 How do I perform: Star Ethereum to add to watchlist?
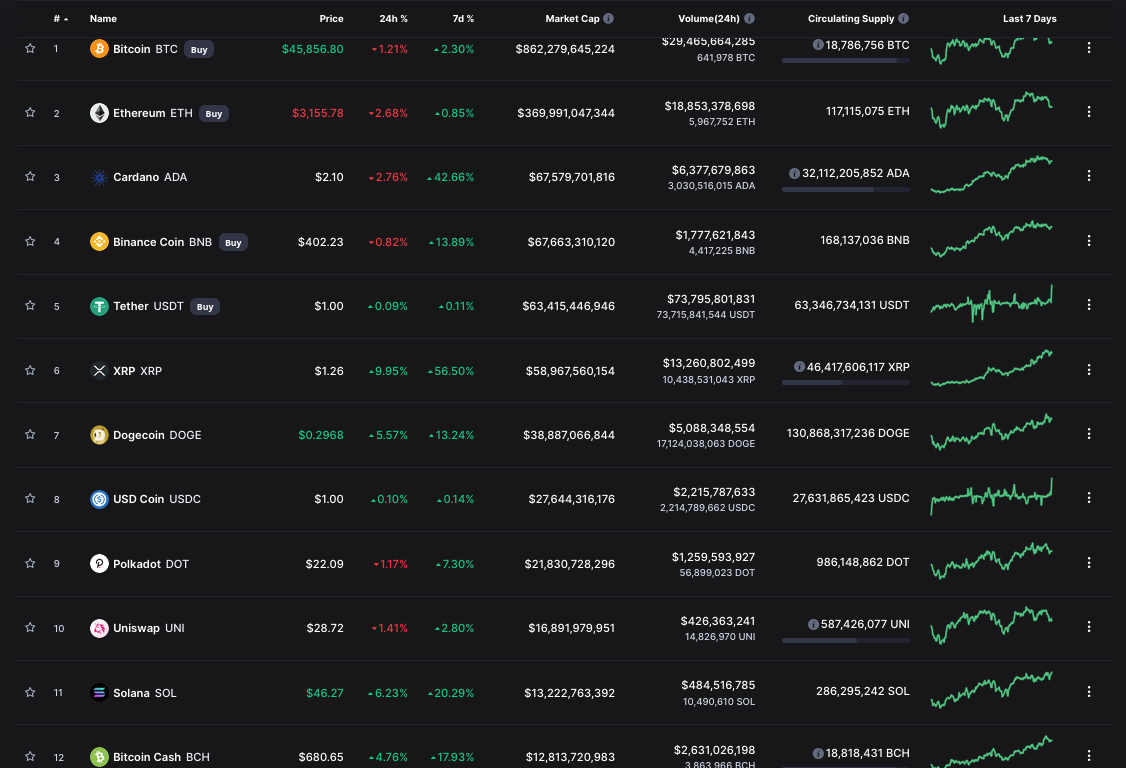30,112
